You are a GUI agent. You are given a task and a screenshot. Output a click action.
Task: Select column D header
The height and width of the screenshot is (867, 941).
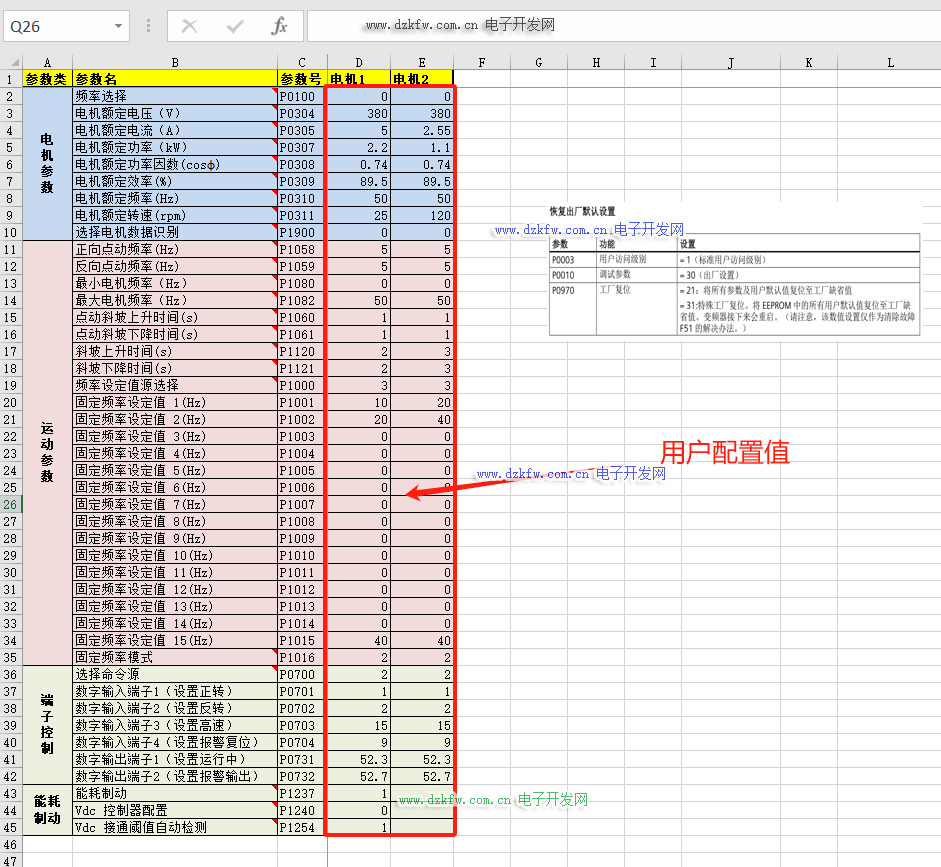click(x=359, y=63)
